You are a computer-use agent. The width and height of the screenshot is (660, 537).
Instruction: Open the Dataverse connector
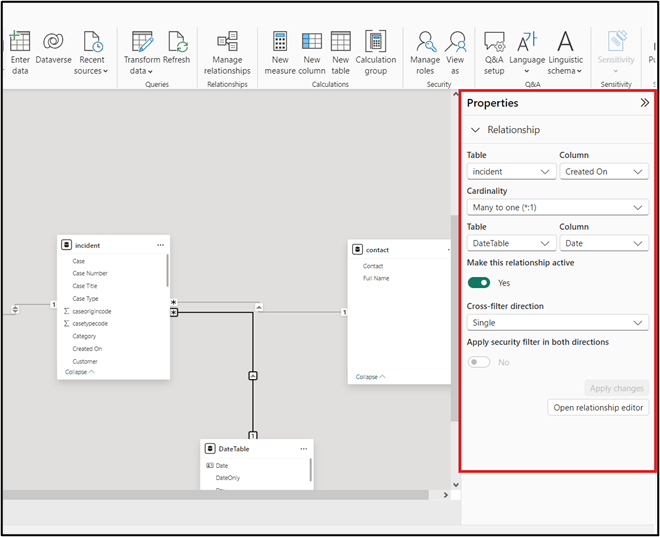[x=53, y=42]
